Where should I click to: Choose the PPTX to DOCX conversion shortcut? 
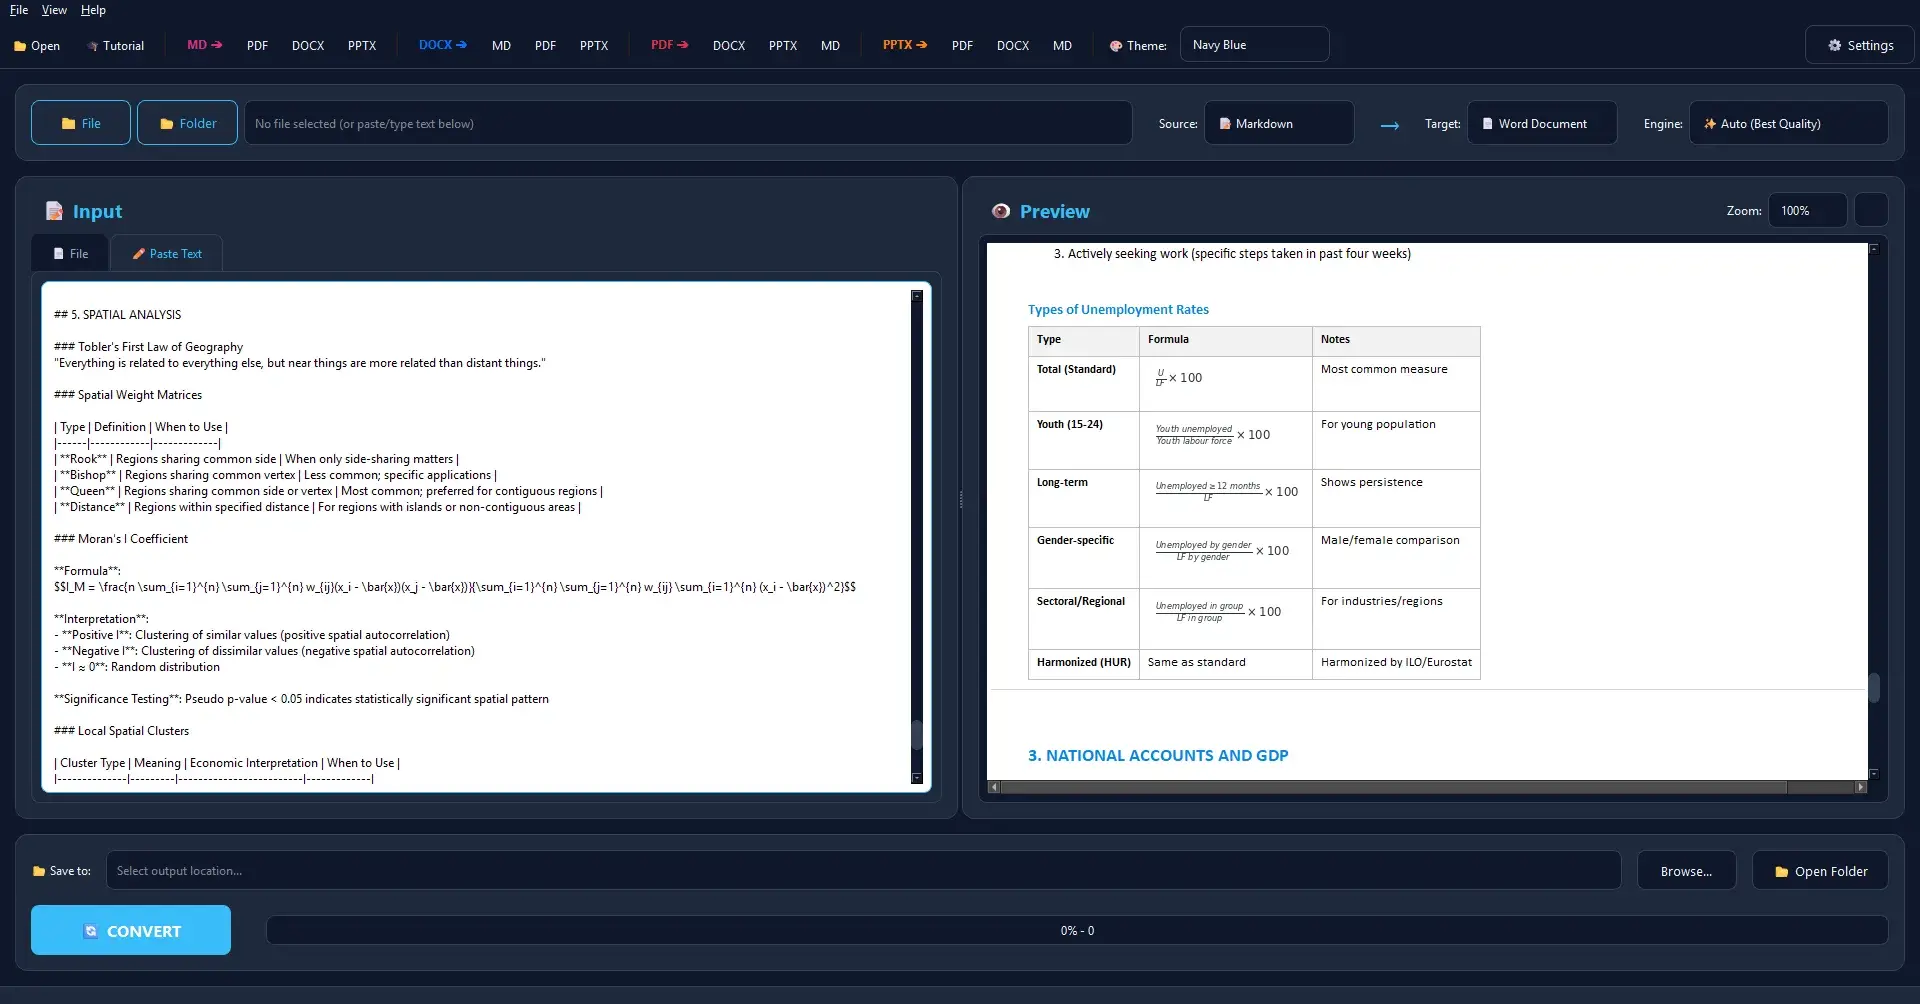click(x=1013, y=45)
